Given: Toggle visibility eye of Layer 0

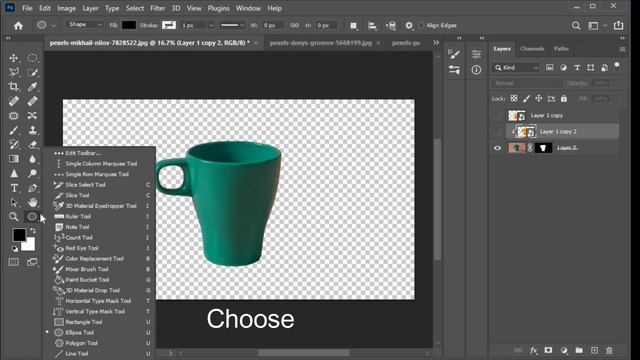Looking at the screenshot, I should tap(497, 148).
